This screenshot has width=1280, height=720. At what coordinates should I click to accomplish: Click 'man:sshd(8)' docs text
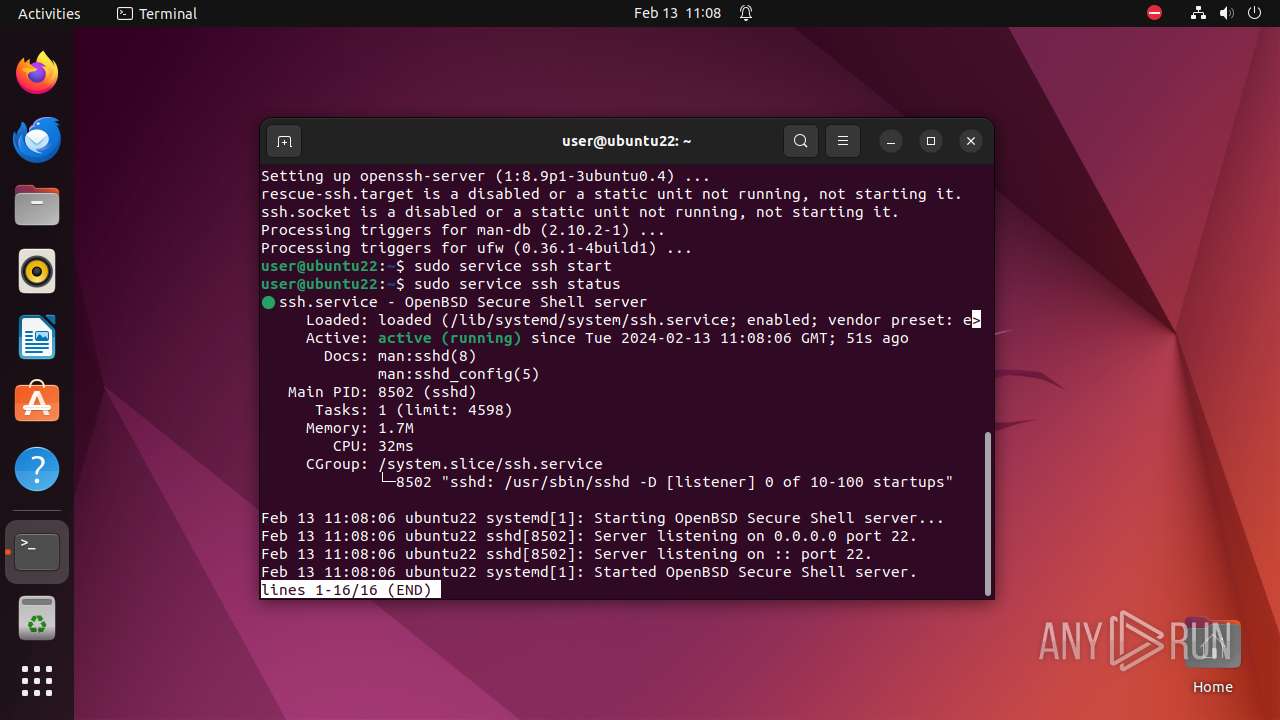[x=427, y=356]
